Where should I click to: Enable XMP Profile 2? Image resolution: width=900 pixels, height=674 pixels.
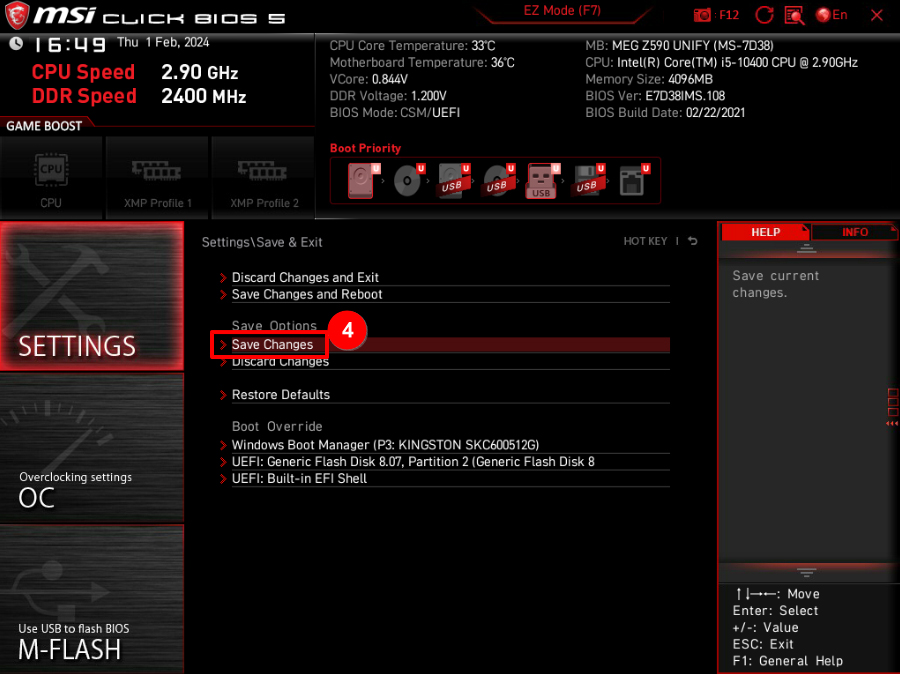263,177
